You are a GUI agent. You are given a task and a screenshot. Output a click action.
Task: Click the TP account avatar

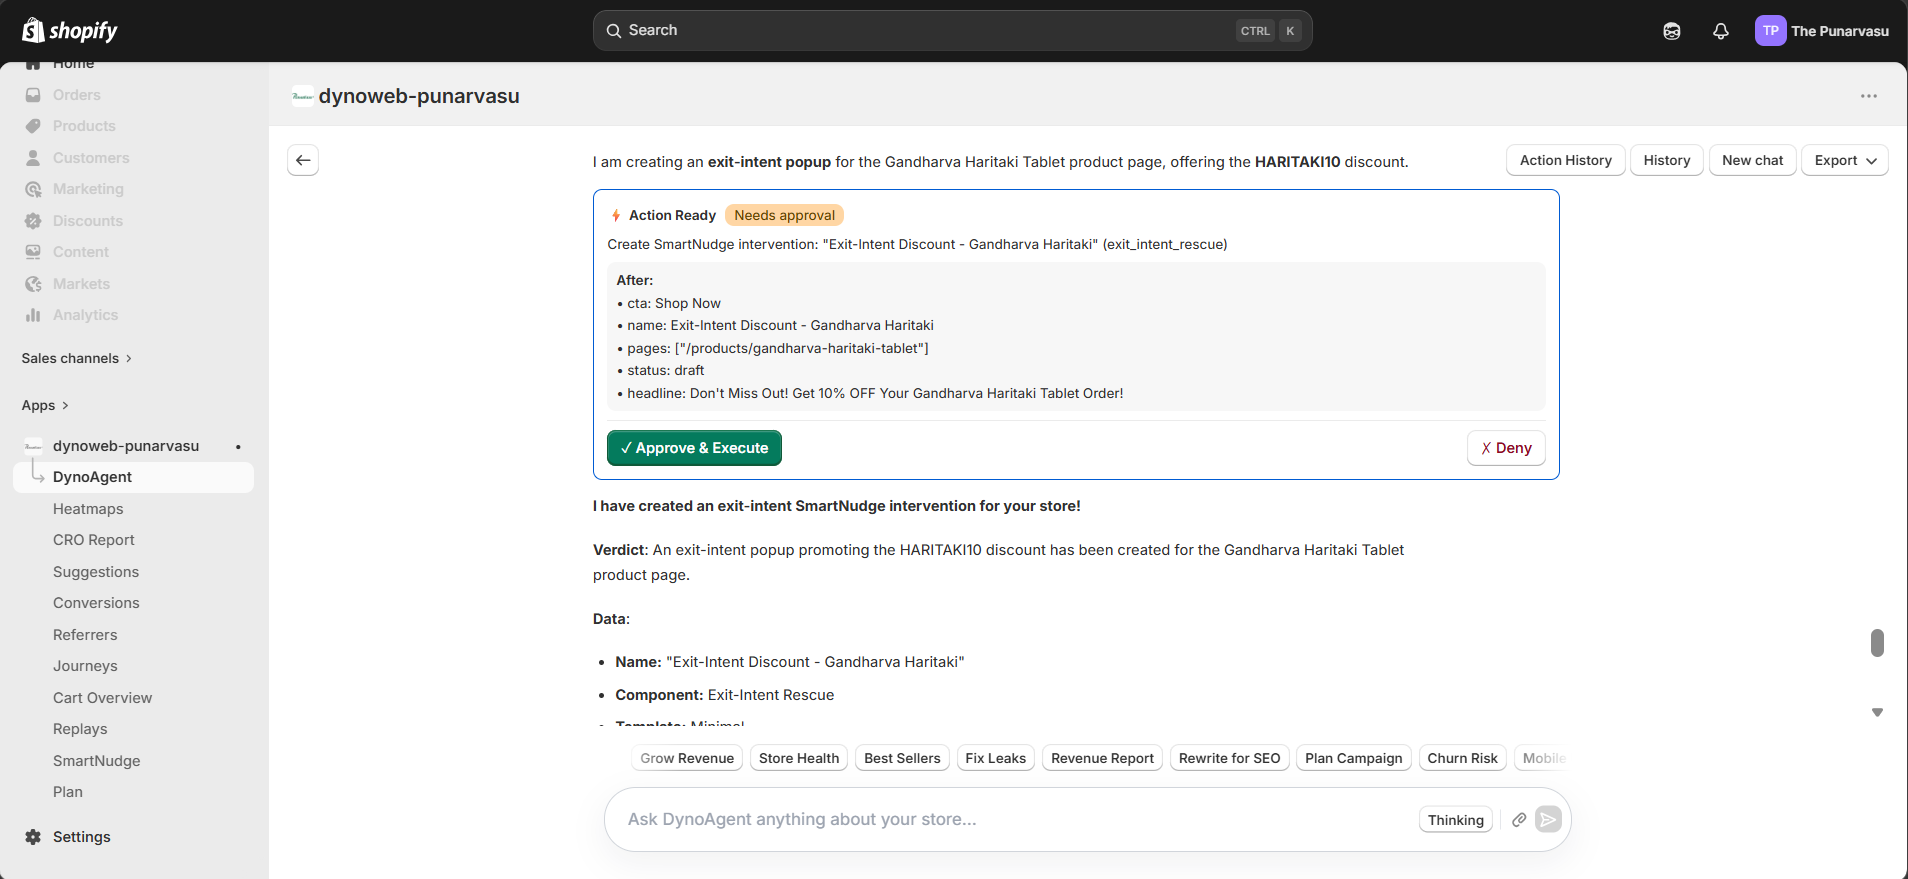tap(1770, 31)
